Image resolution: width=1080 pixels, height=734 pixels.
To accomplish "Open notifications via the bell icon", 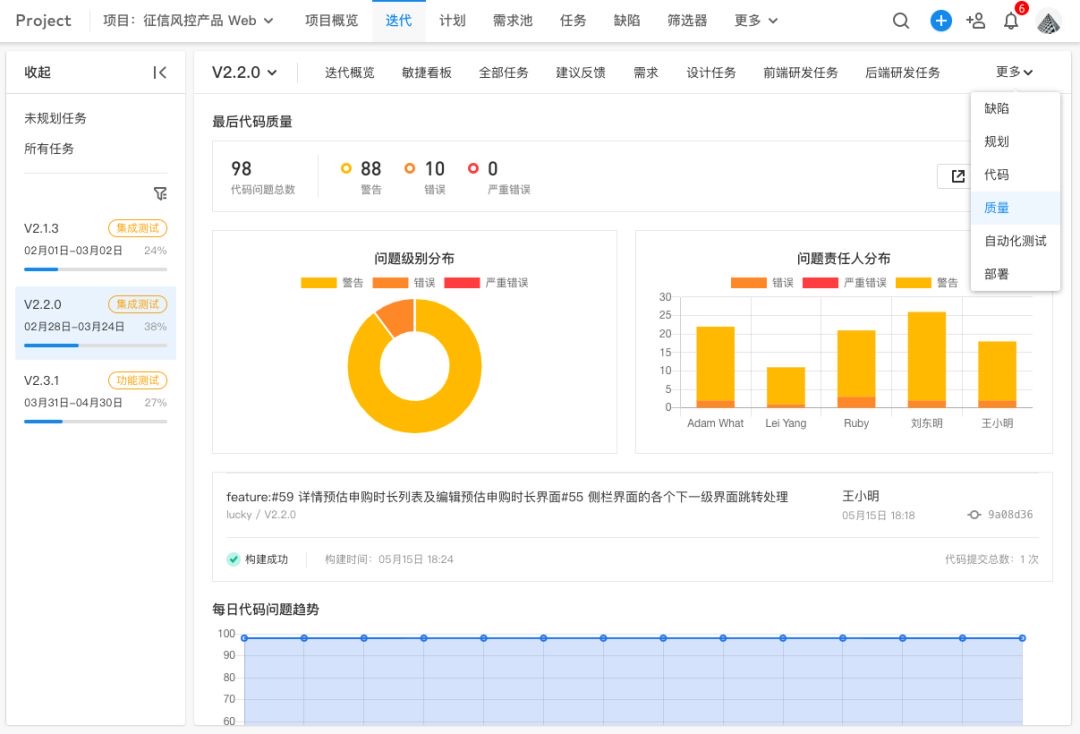I will coord(1011,20).
